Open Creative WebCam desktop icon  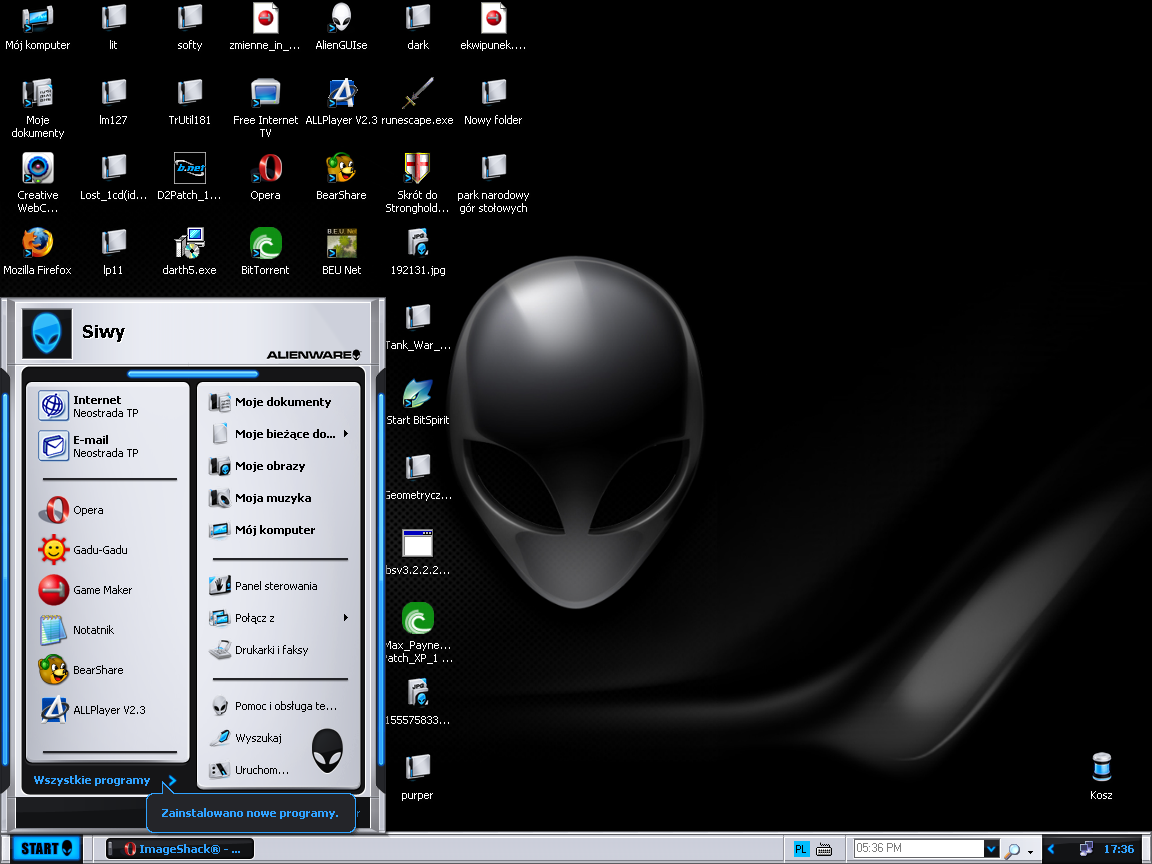click(x=37, y=169)
